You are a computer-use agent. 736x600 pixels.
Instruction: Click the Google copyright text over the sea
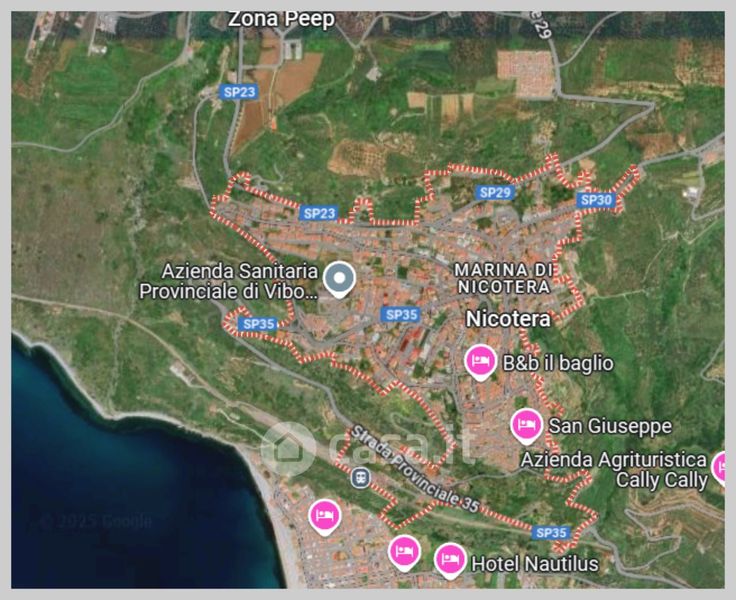pyautogui.click(x=95, y=521)
